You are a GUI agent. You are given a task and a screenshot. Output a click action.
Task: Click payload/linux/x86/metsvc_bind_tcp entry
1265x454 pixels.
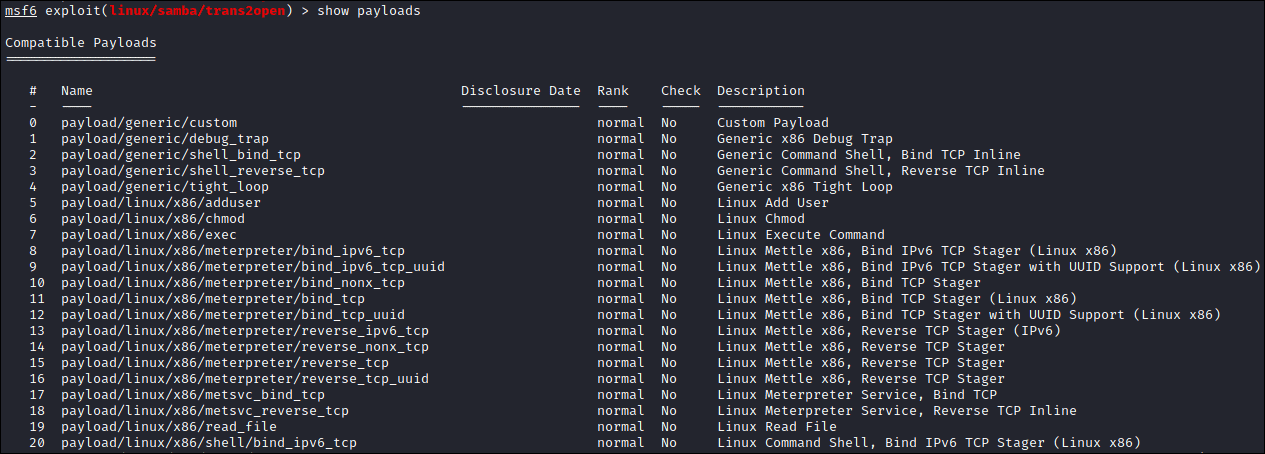tap(193, 395)
